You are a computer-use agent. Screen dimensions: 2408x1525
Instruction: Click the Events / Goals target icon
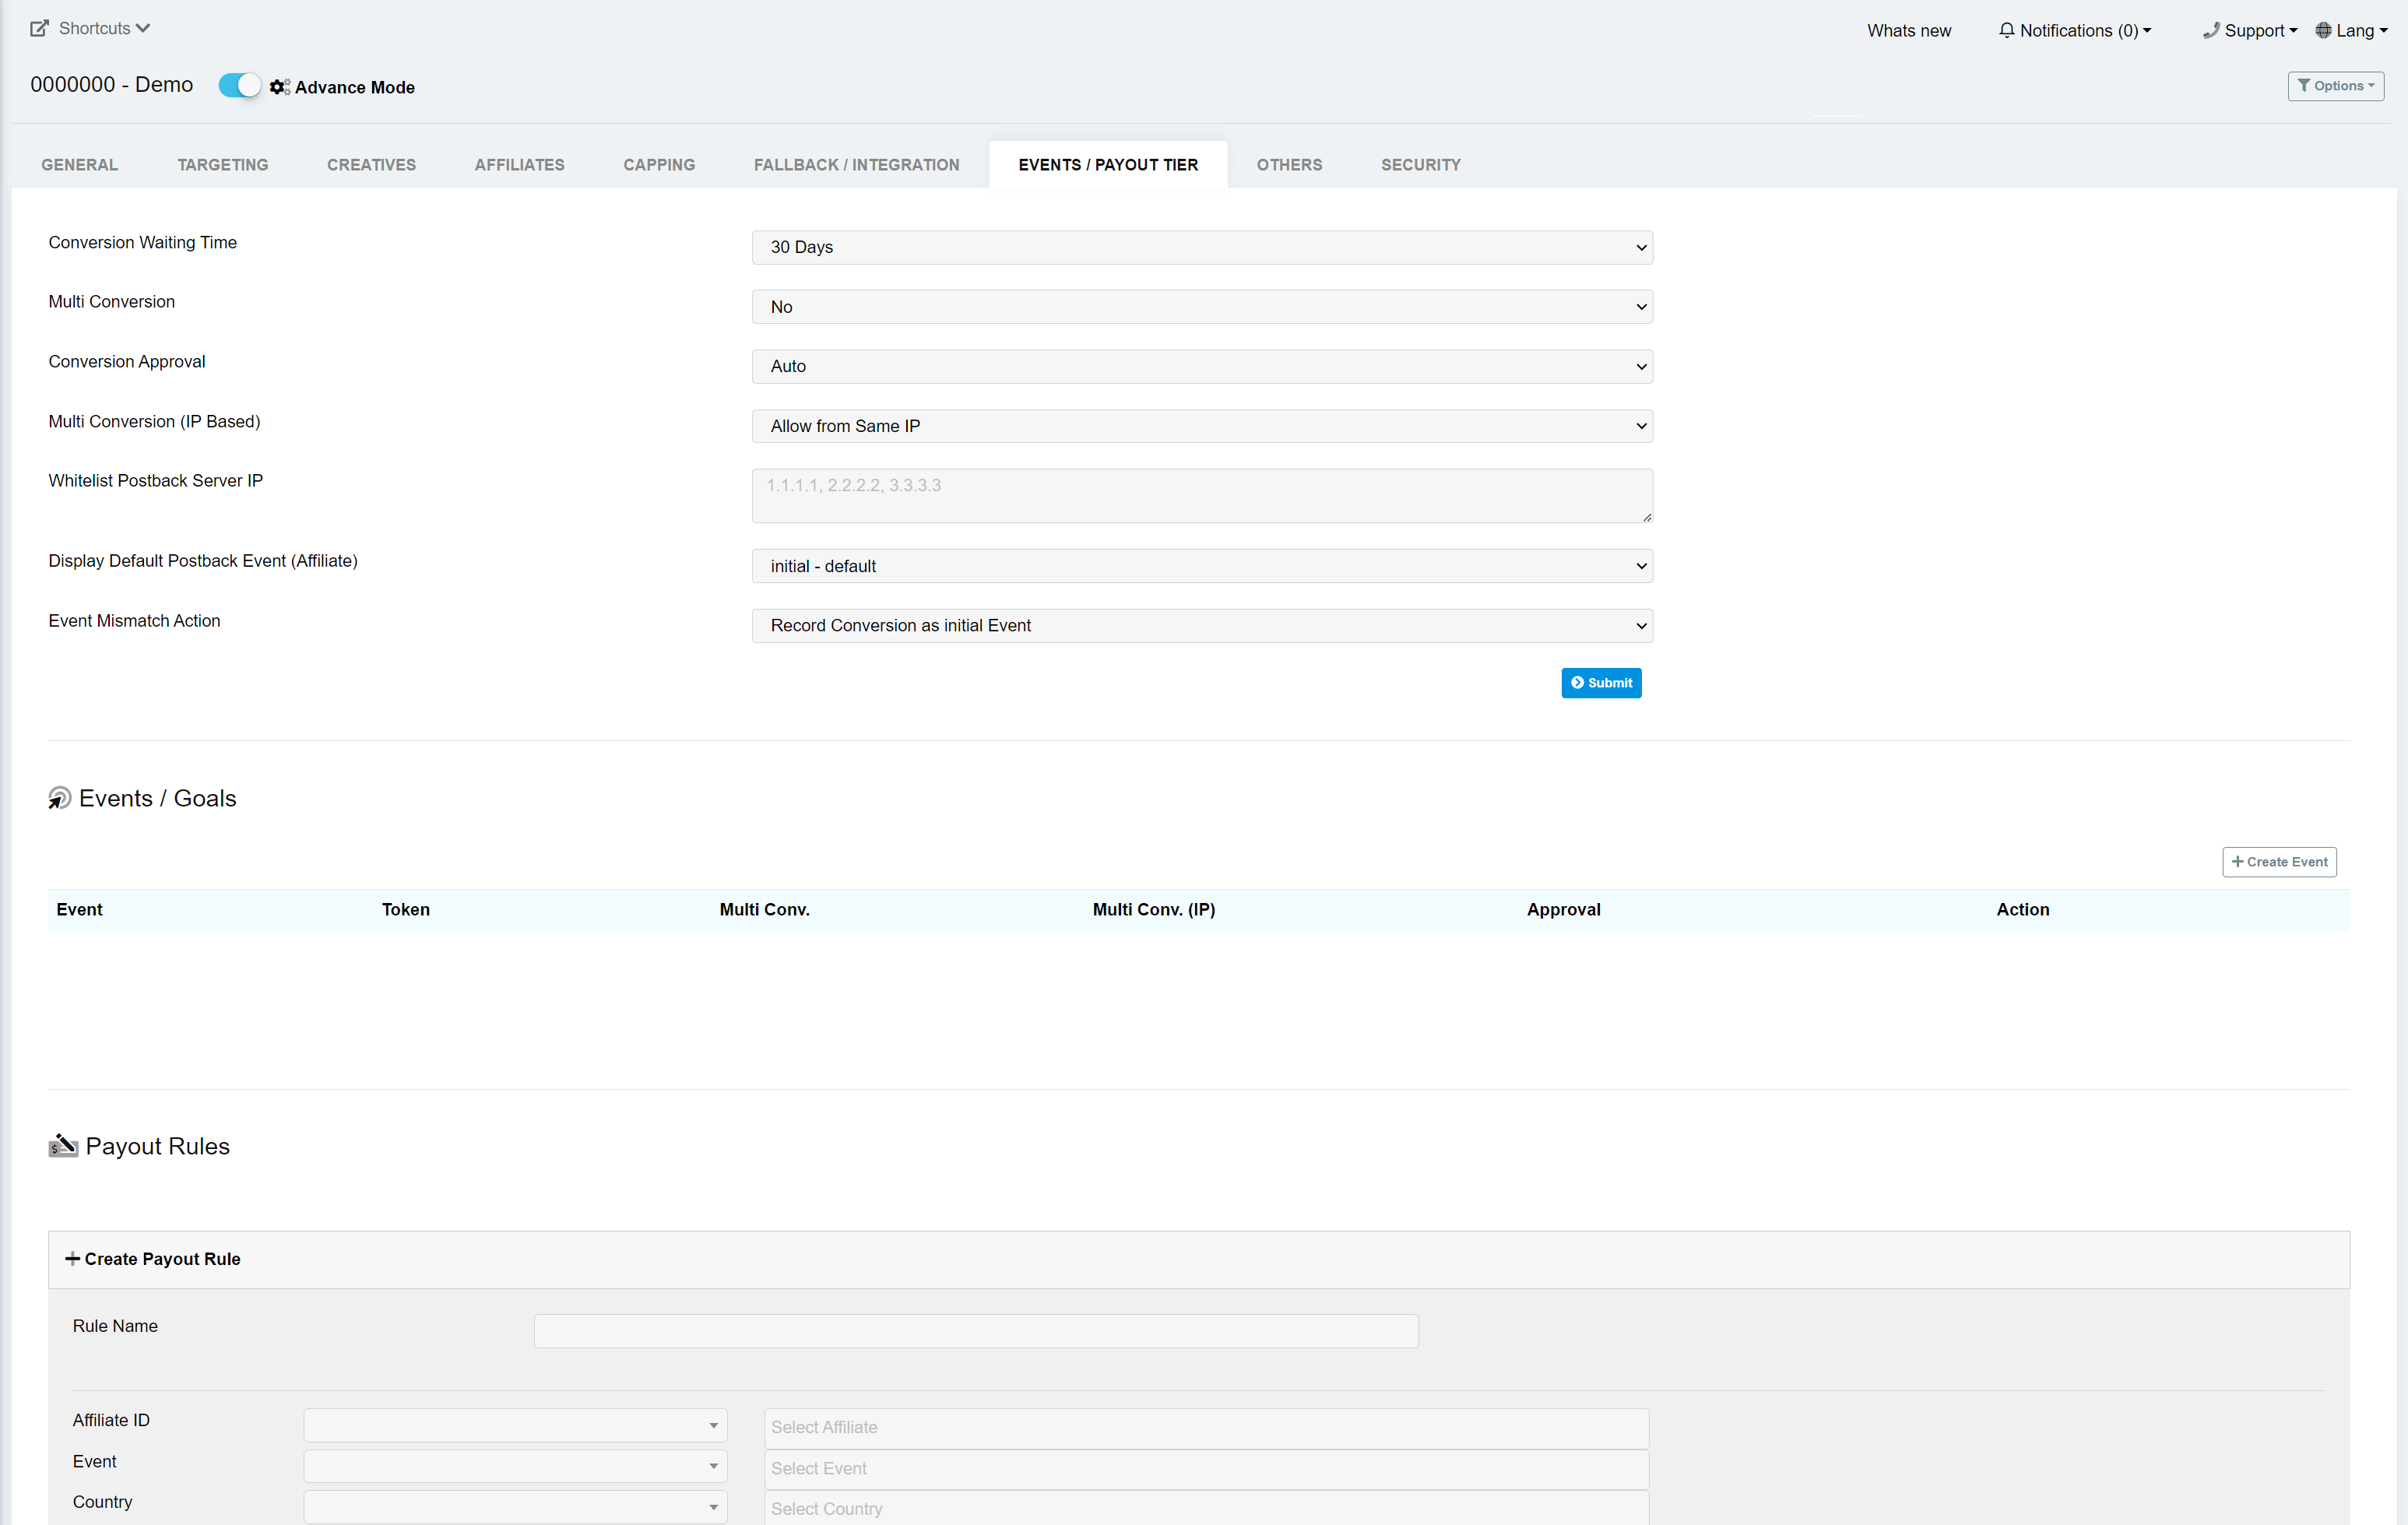(60, 798)
